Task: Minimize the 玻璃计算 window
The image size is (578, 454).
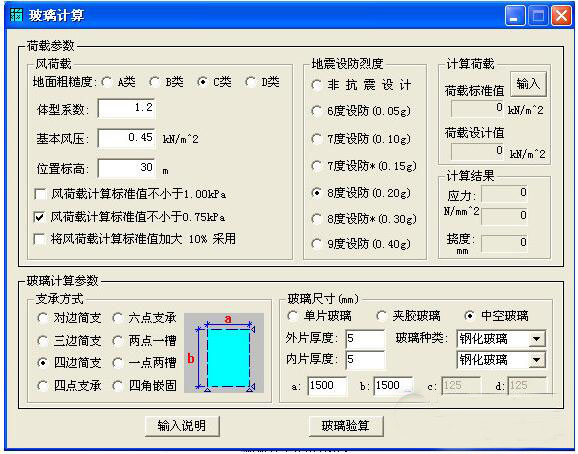Action: click(515, 16)
